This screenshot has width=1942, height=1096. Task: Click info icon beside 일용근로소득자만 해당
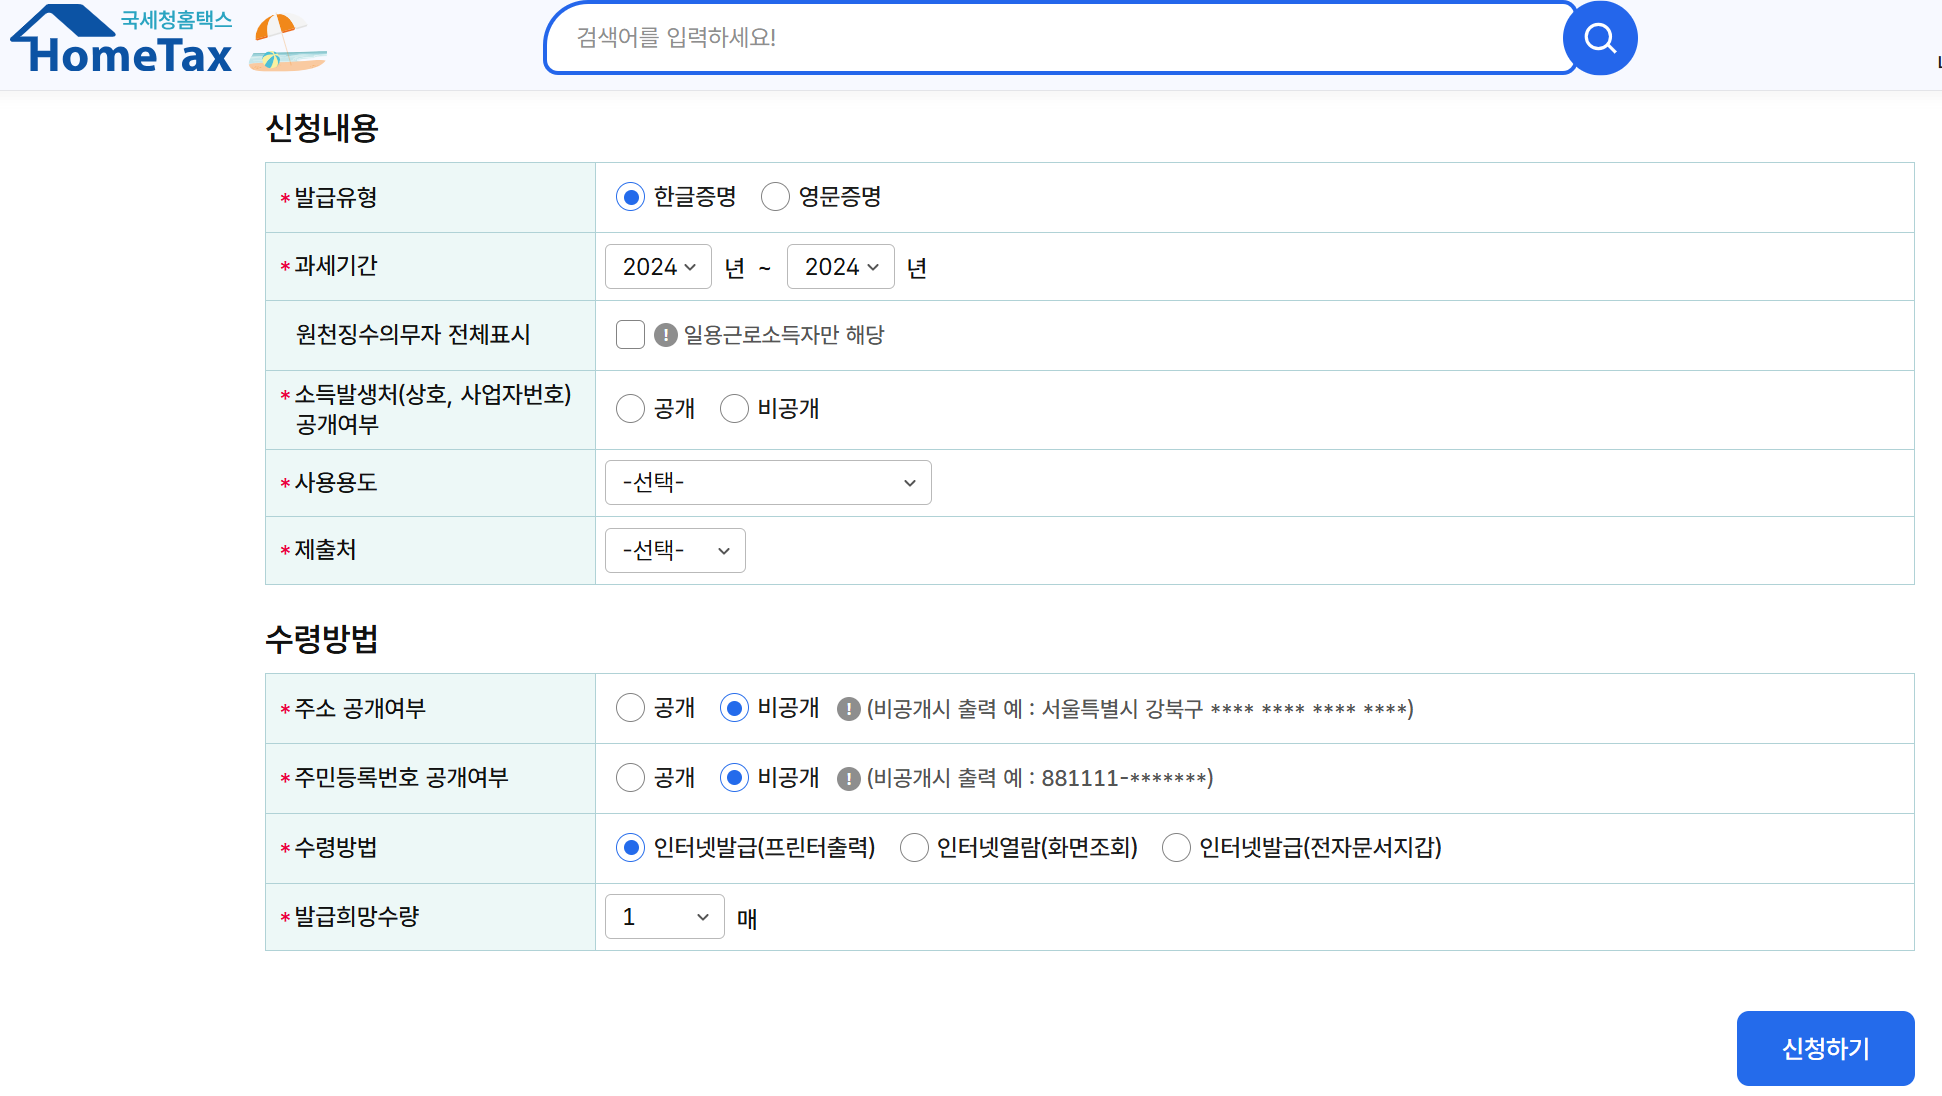point(666,335)
